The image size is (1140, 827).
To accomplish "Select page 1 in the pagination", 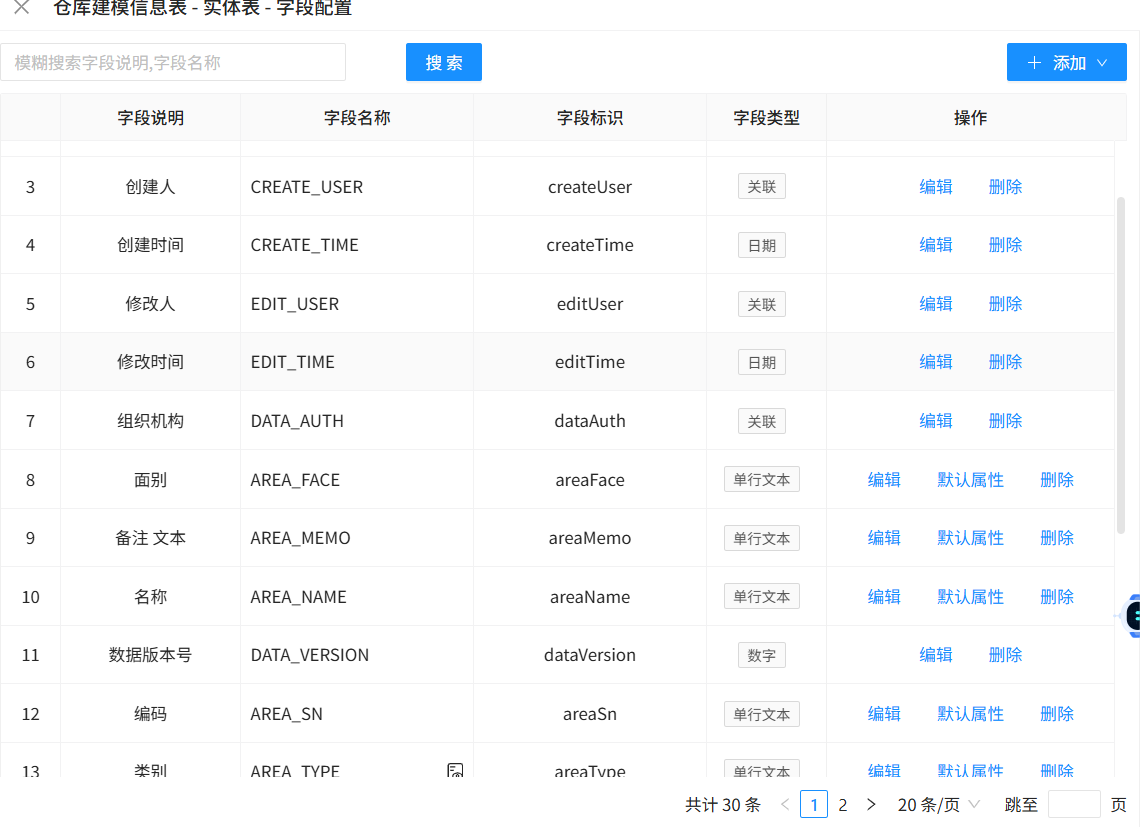I will 814,805.
